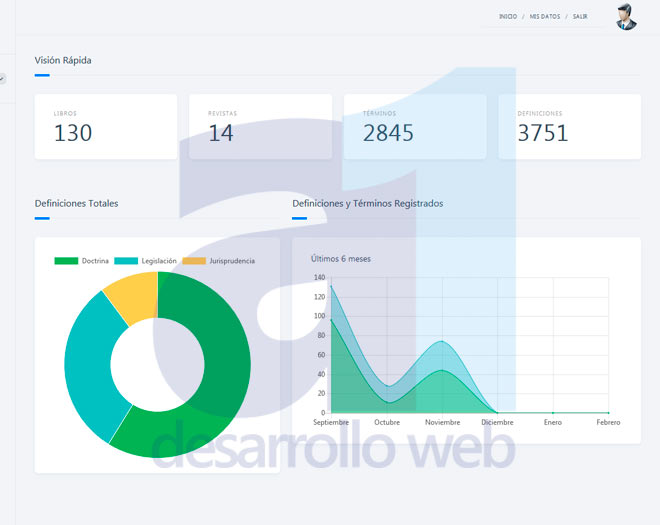Click SALIR to log out
Image resolution: width=660 pixels, height=525 pixels.
[580, 17]
